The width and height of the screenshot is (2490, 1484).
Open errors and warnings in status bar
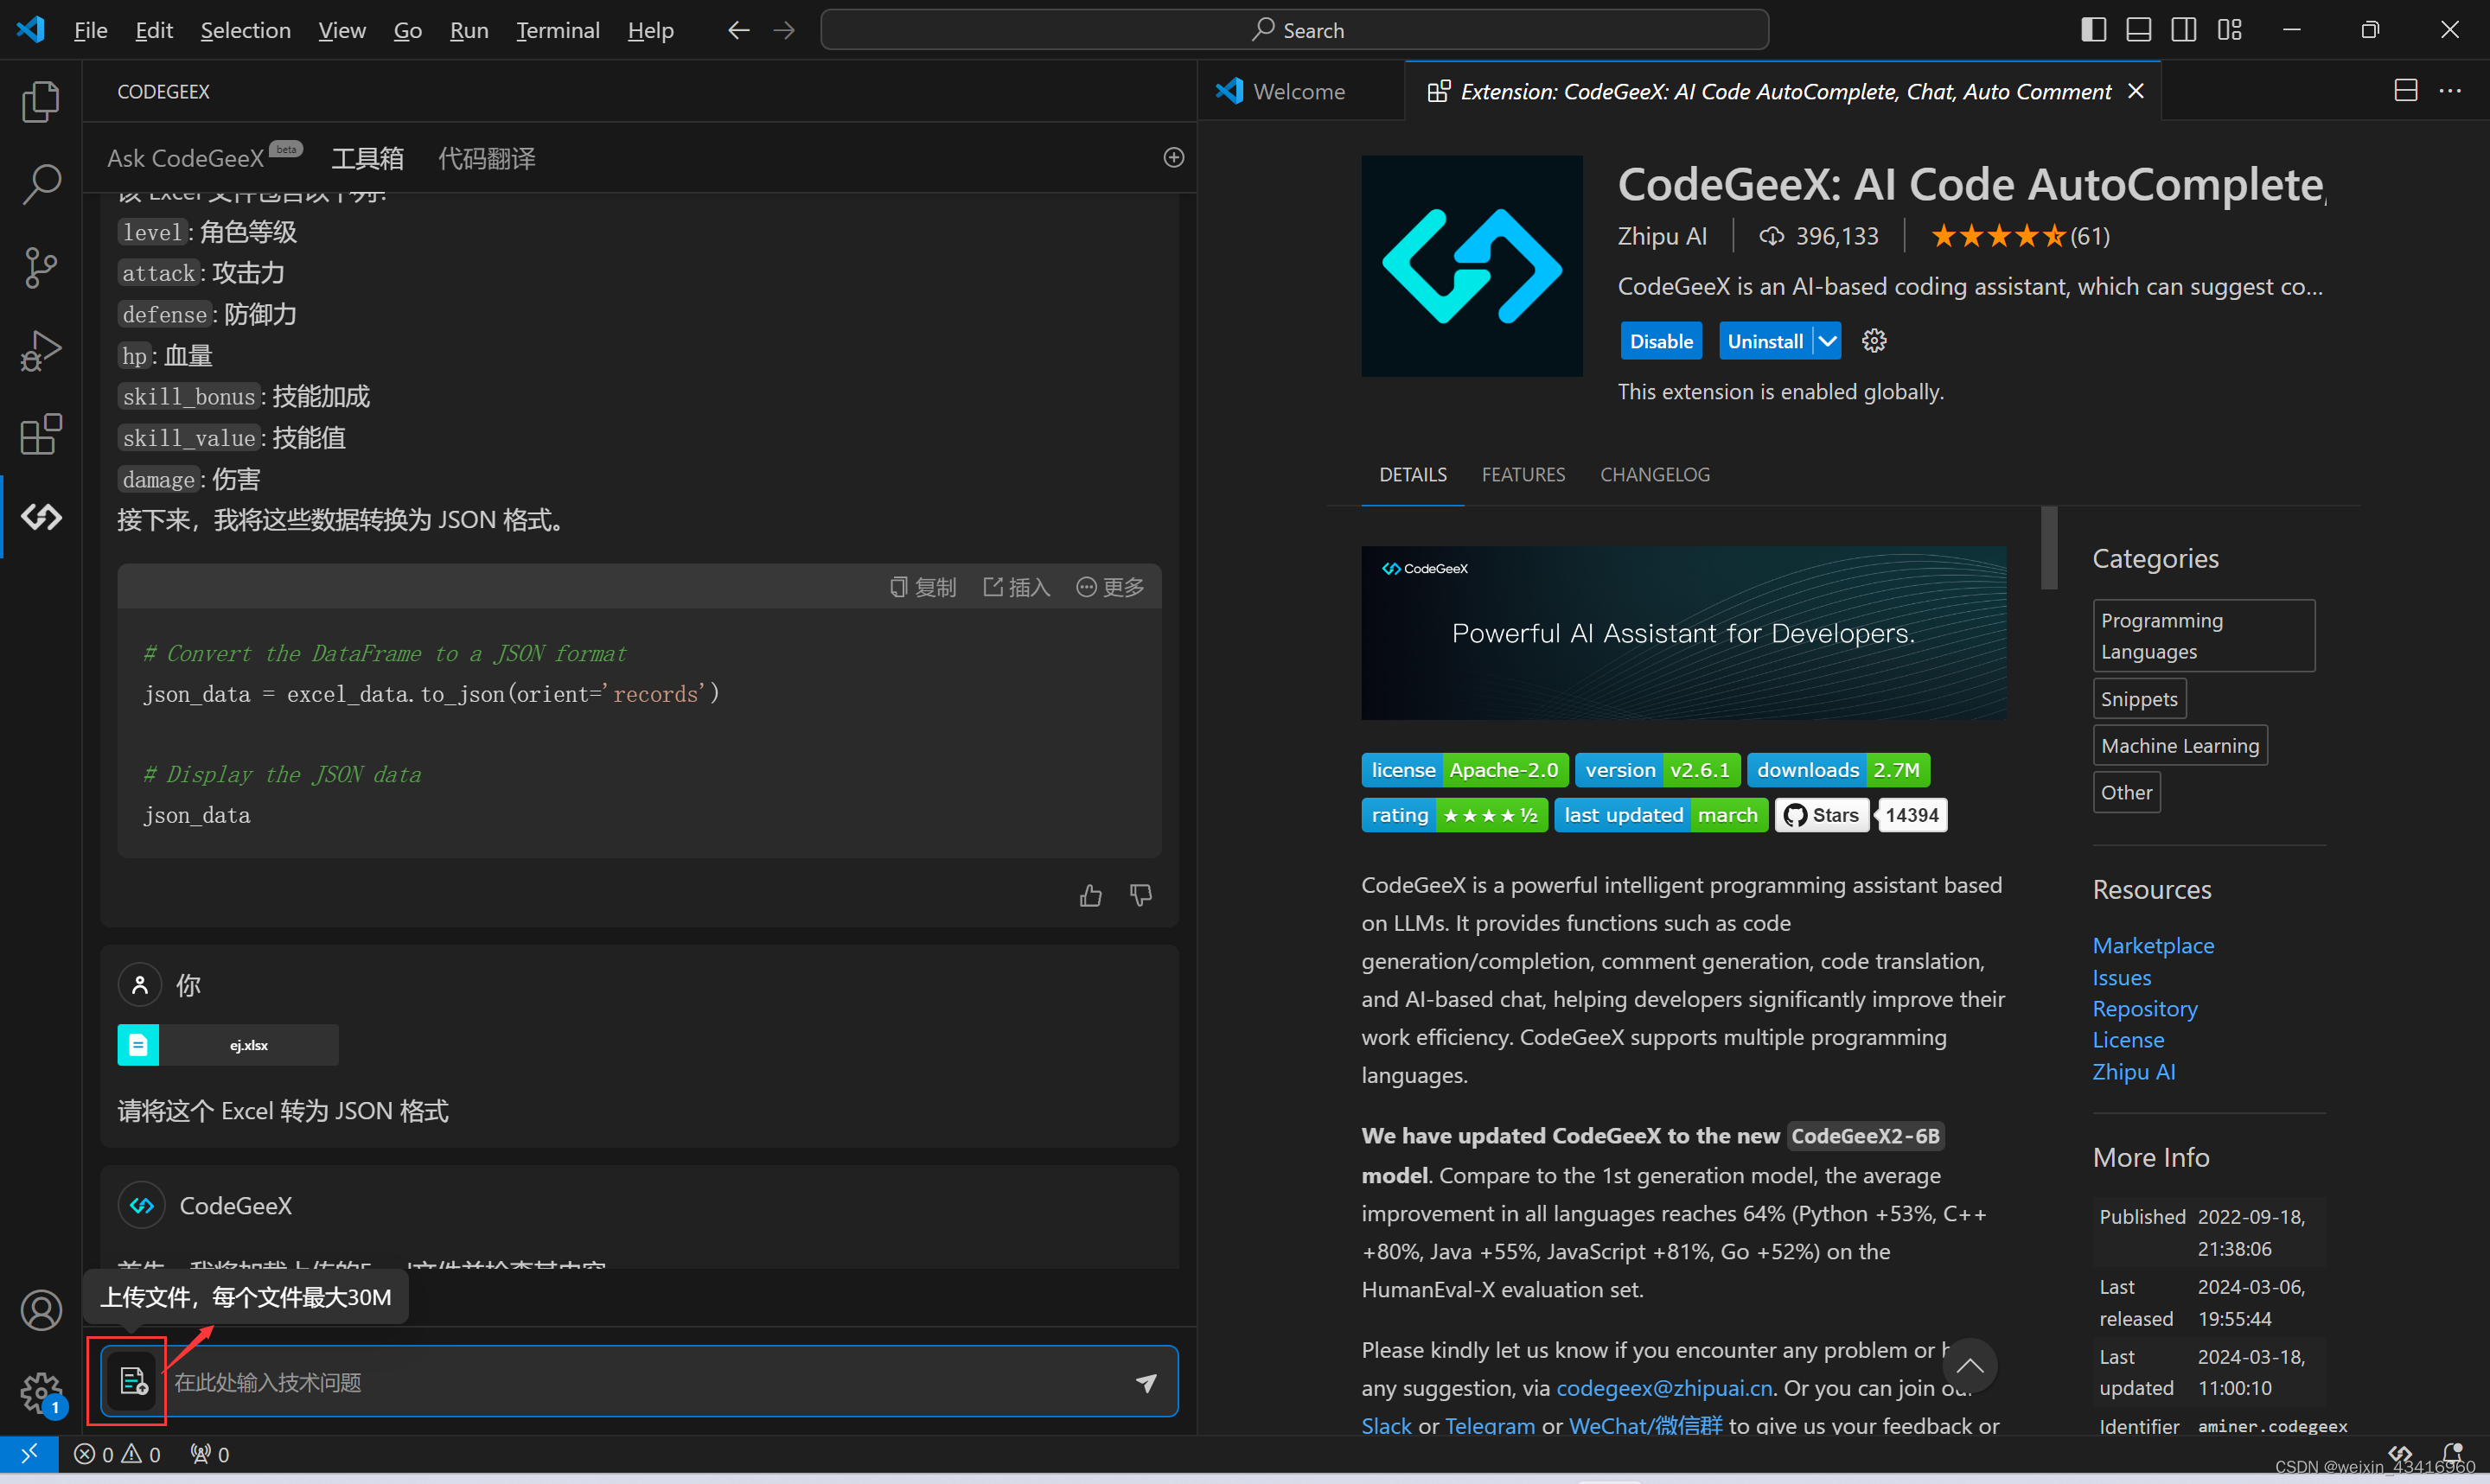point(117,1454)
